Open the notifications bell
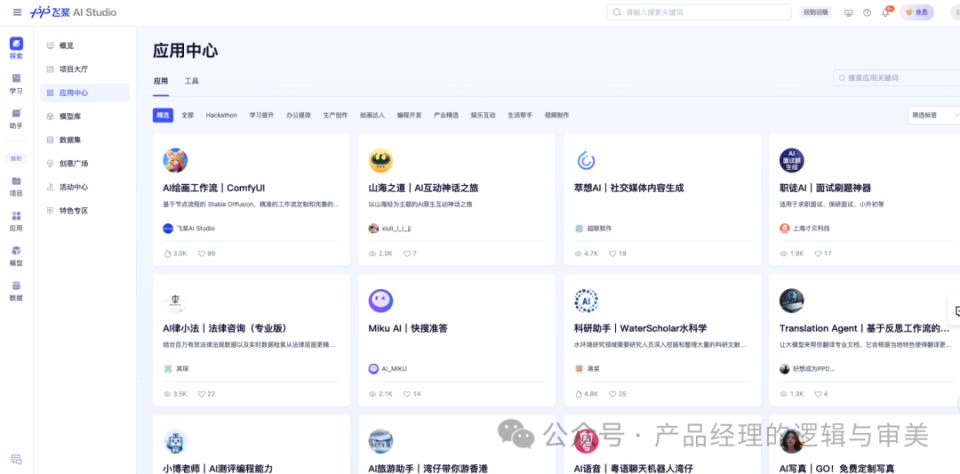The height and width of the screenshot is (474, 960). pos(885,12)
